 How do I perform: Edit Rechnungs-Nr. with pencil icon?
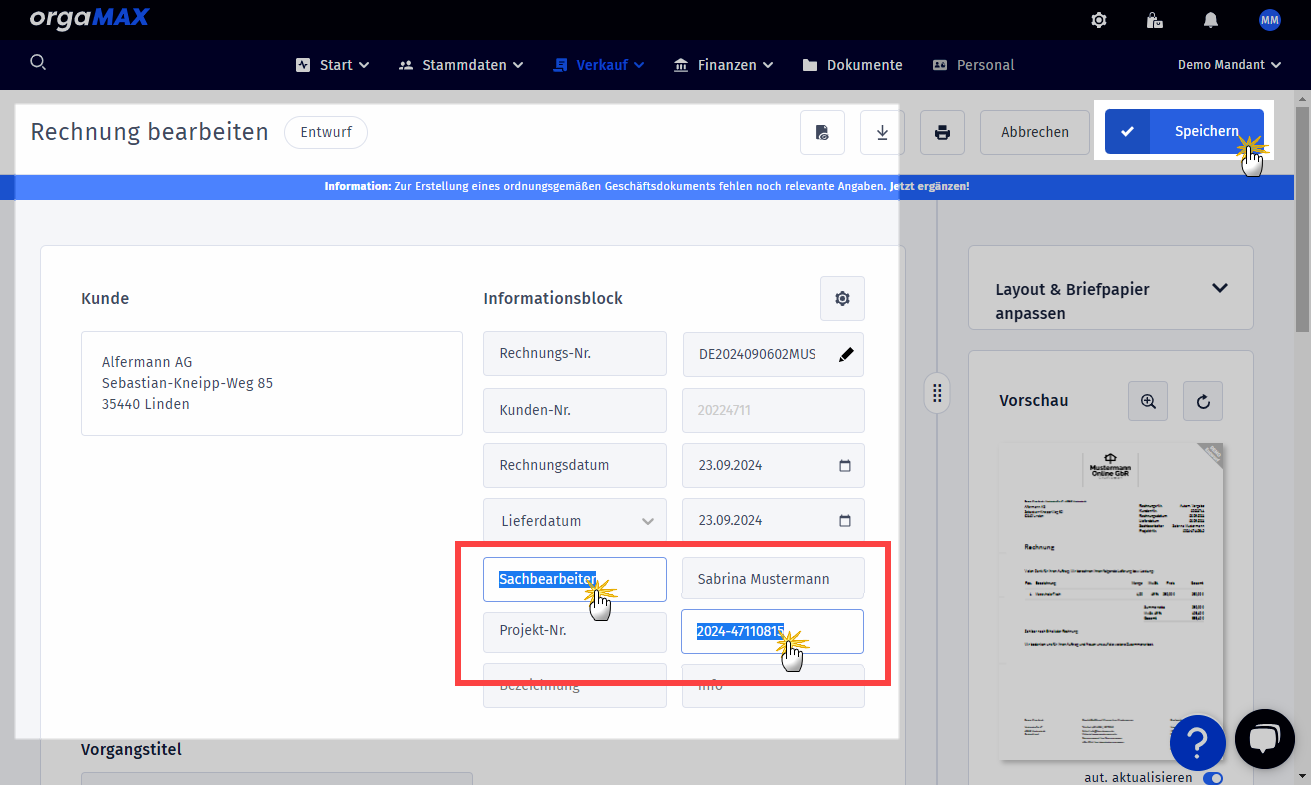(846, 354)
